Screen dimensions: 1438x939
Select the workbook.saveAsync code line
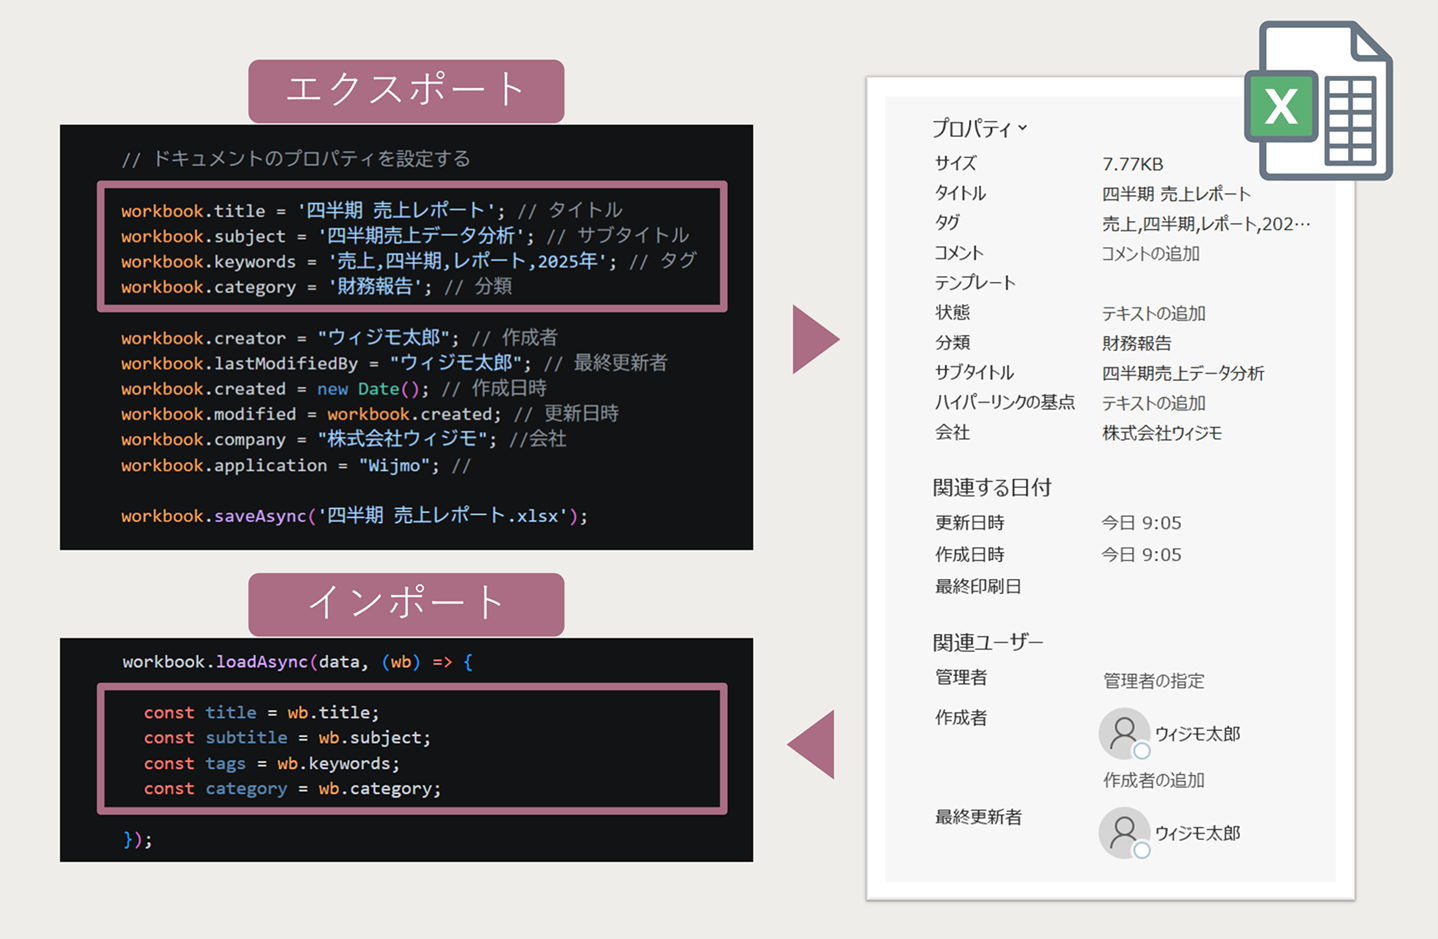coord(352,515)
